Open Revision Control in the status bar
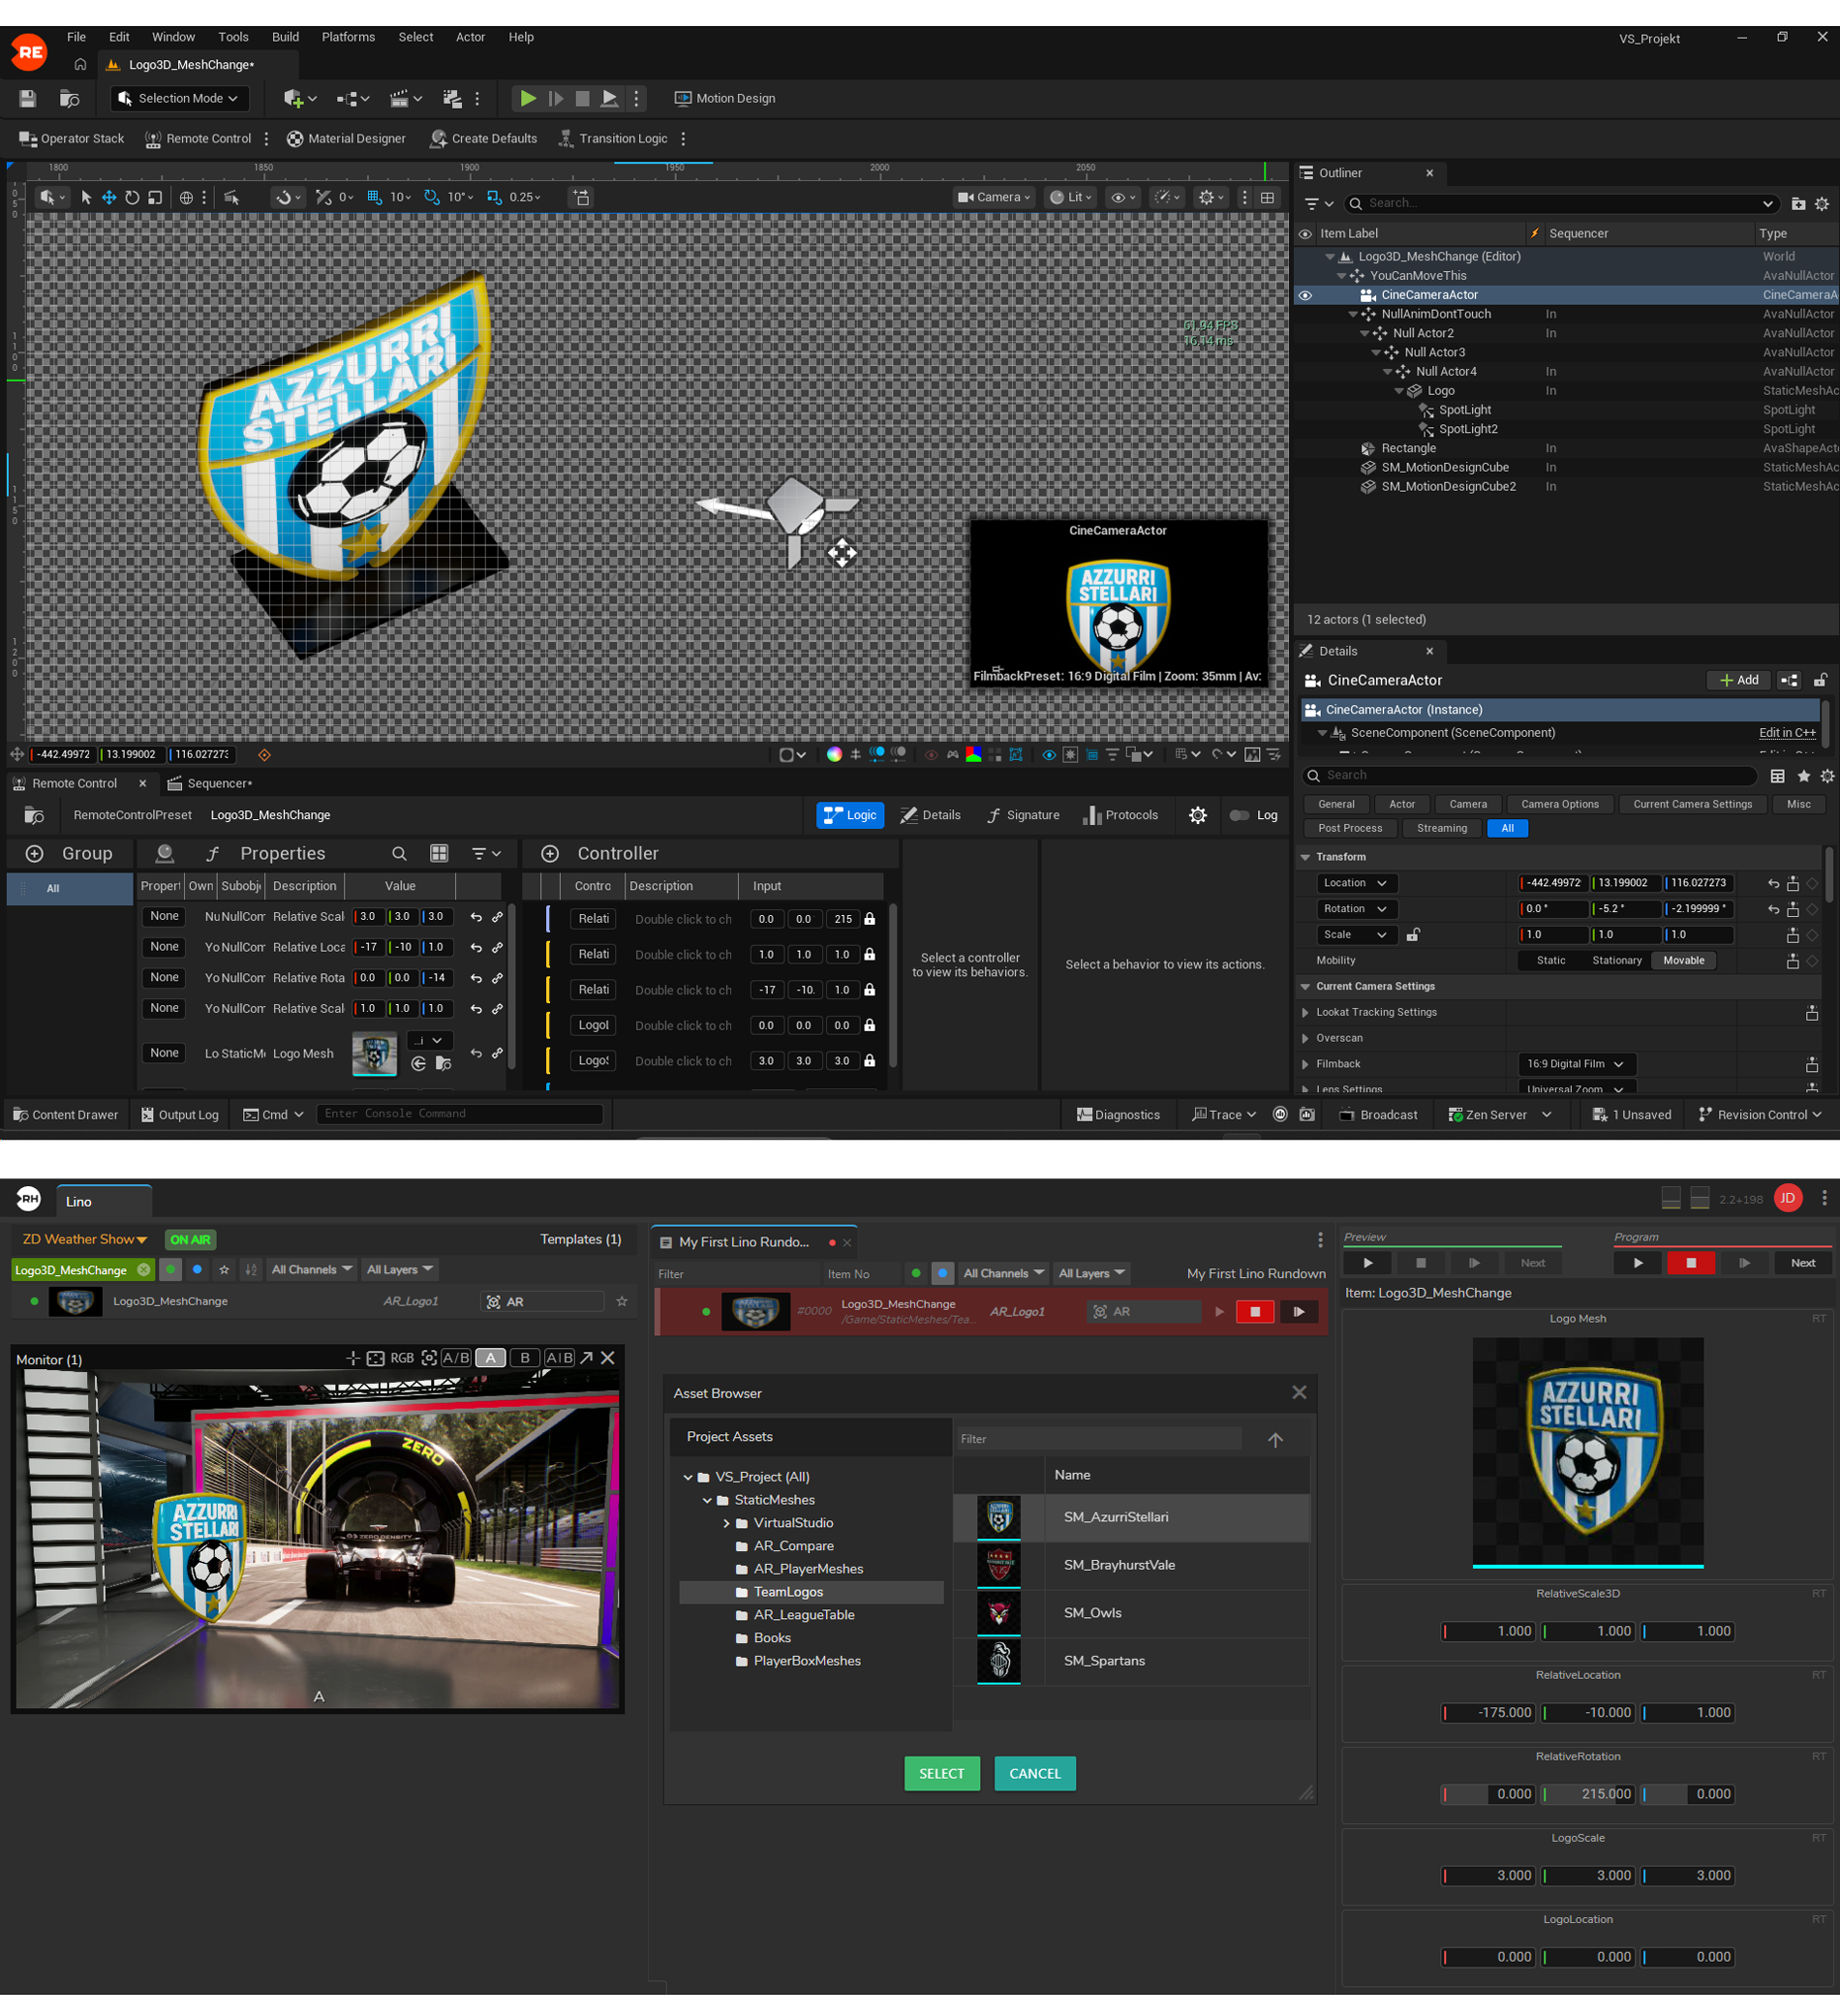 1760,1115
